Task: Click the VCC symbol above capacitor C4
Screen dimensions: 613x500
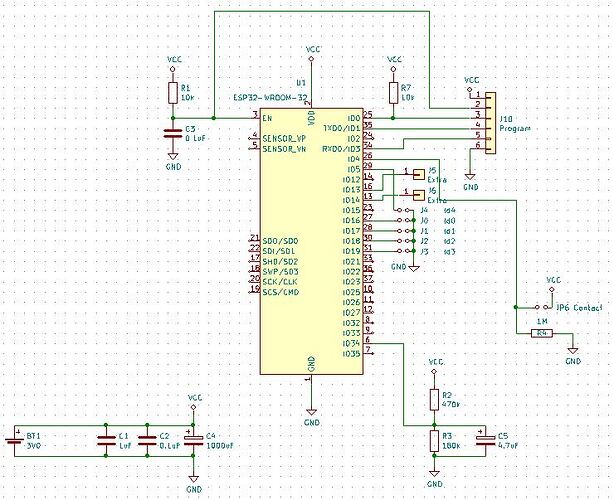Action: click(x=193, y=407)
